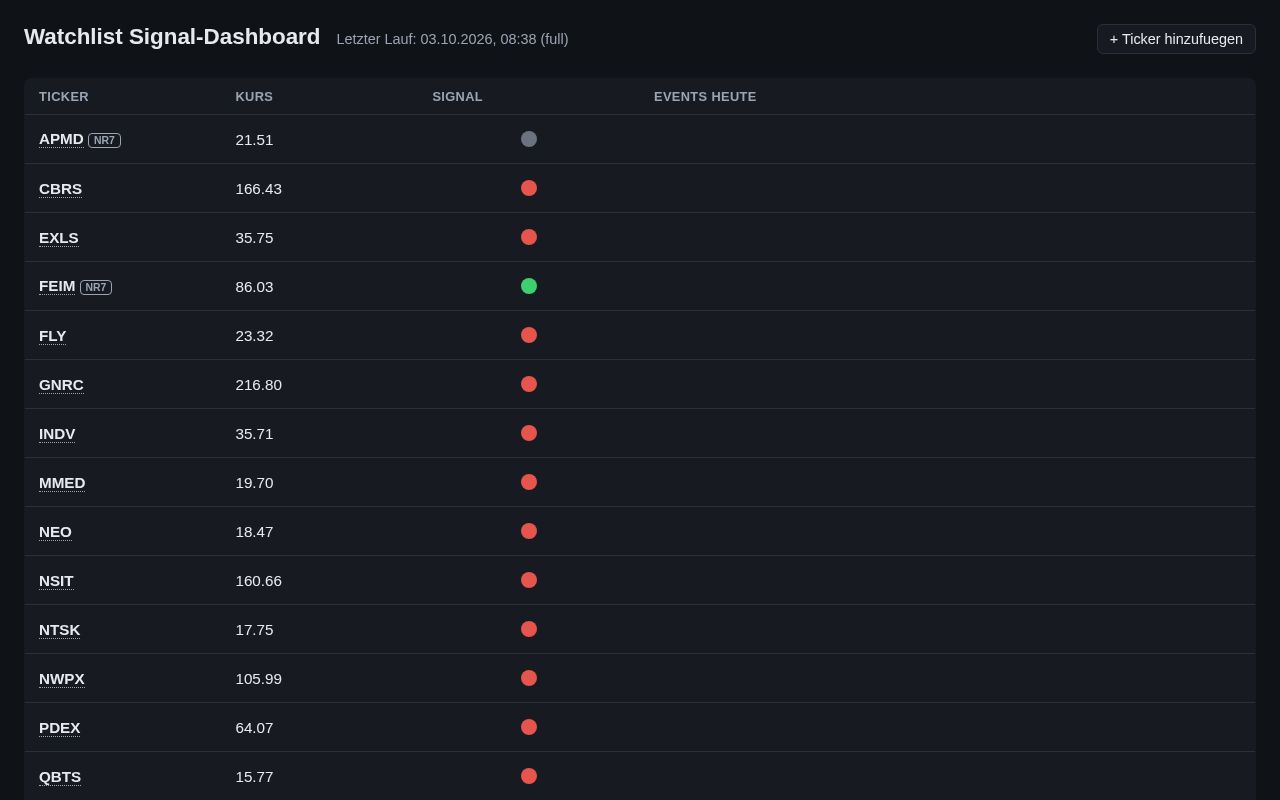Click the NR7 badge next to FEIM

(96, 287)
